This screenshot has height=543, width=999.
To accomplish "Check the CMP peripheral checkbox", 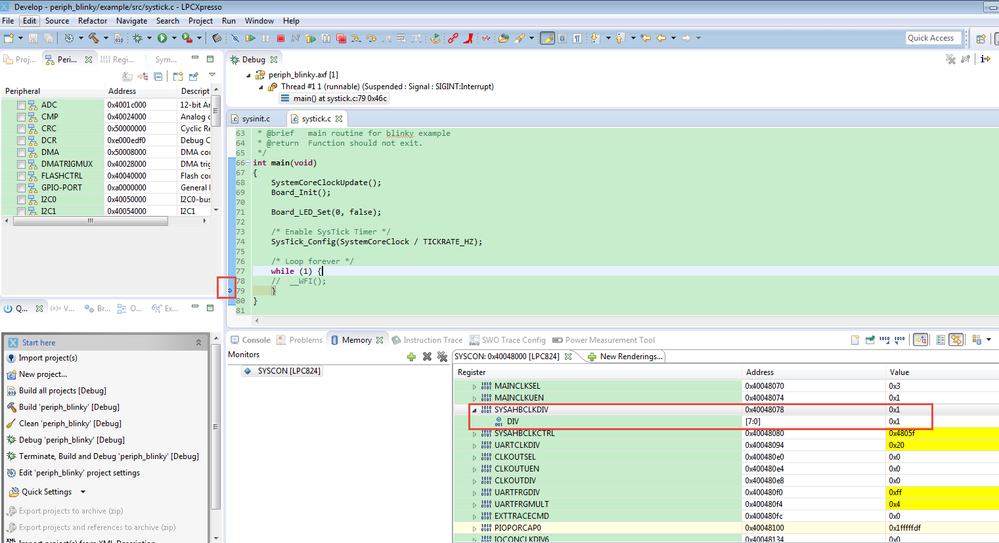I will pyautogui.click(x=21, y=117).
